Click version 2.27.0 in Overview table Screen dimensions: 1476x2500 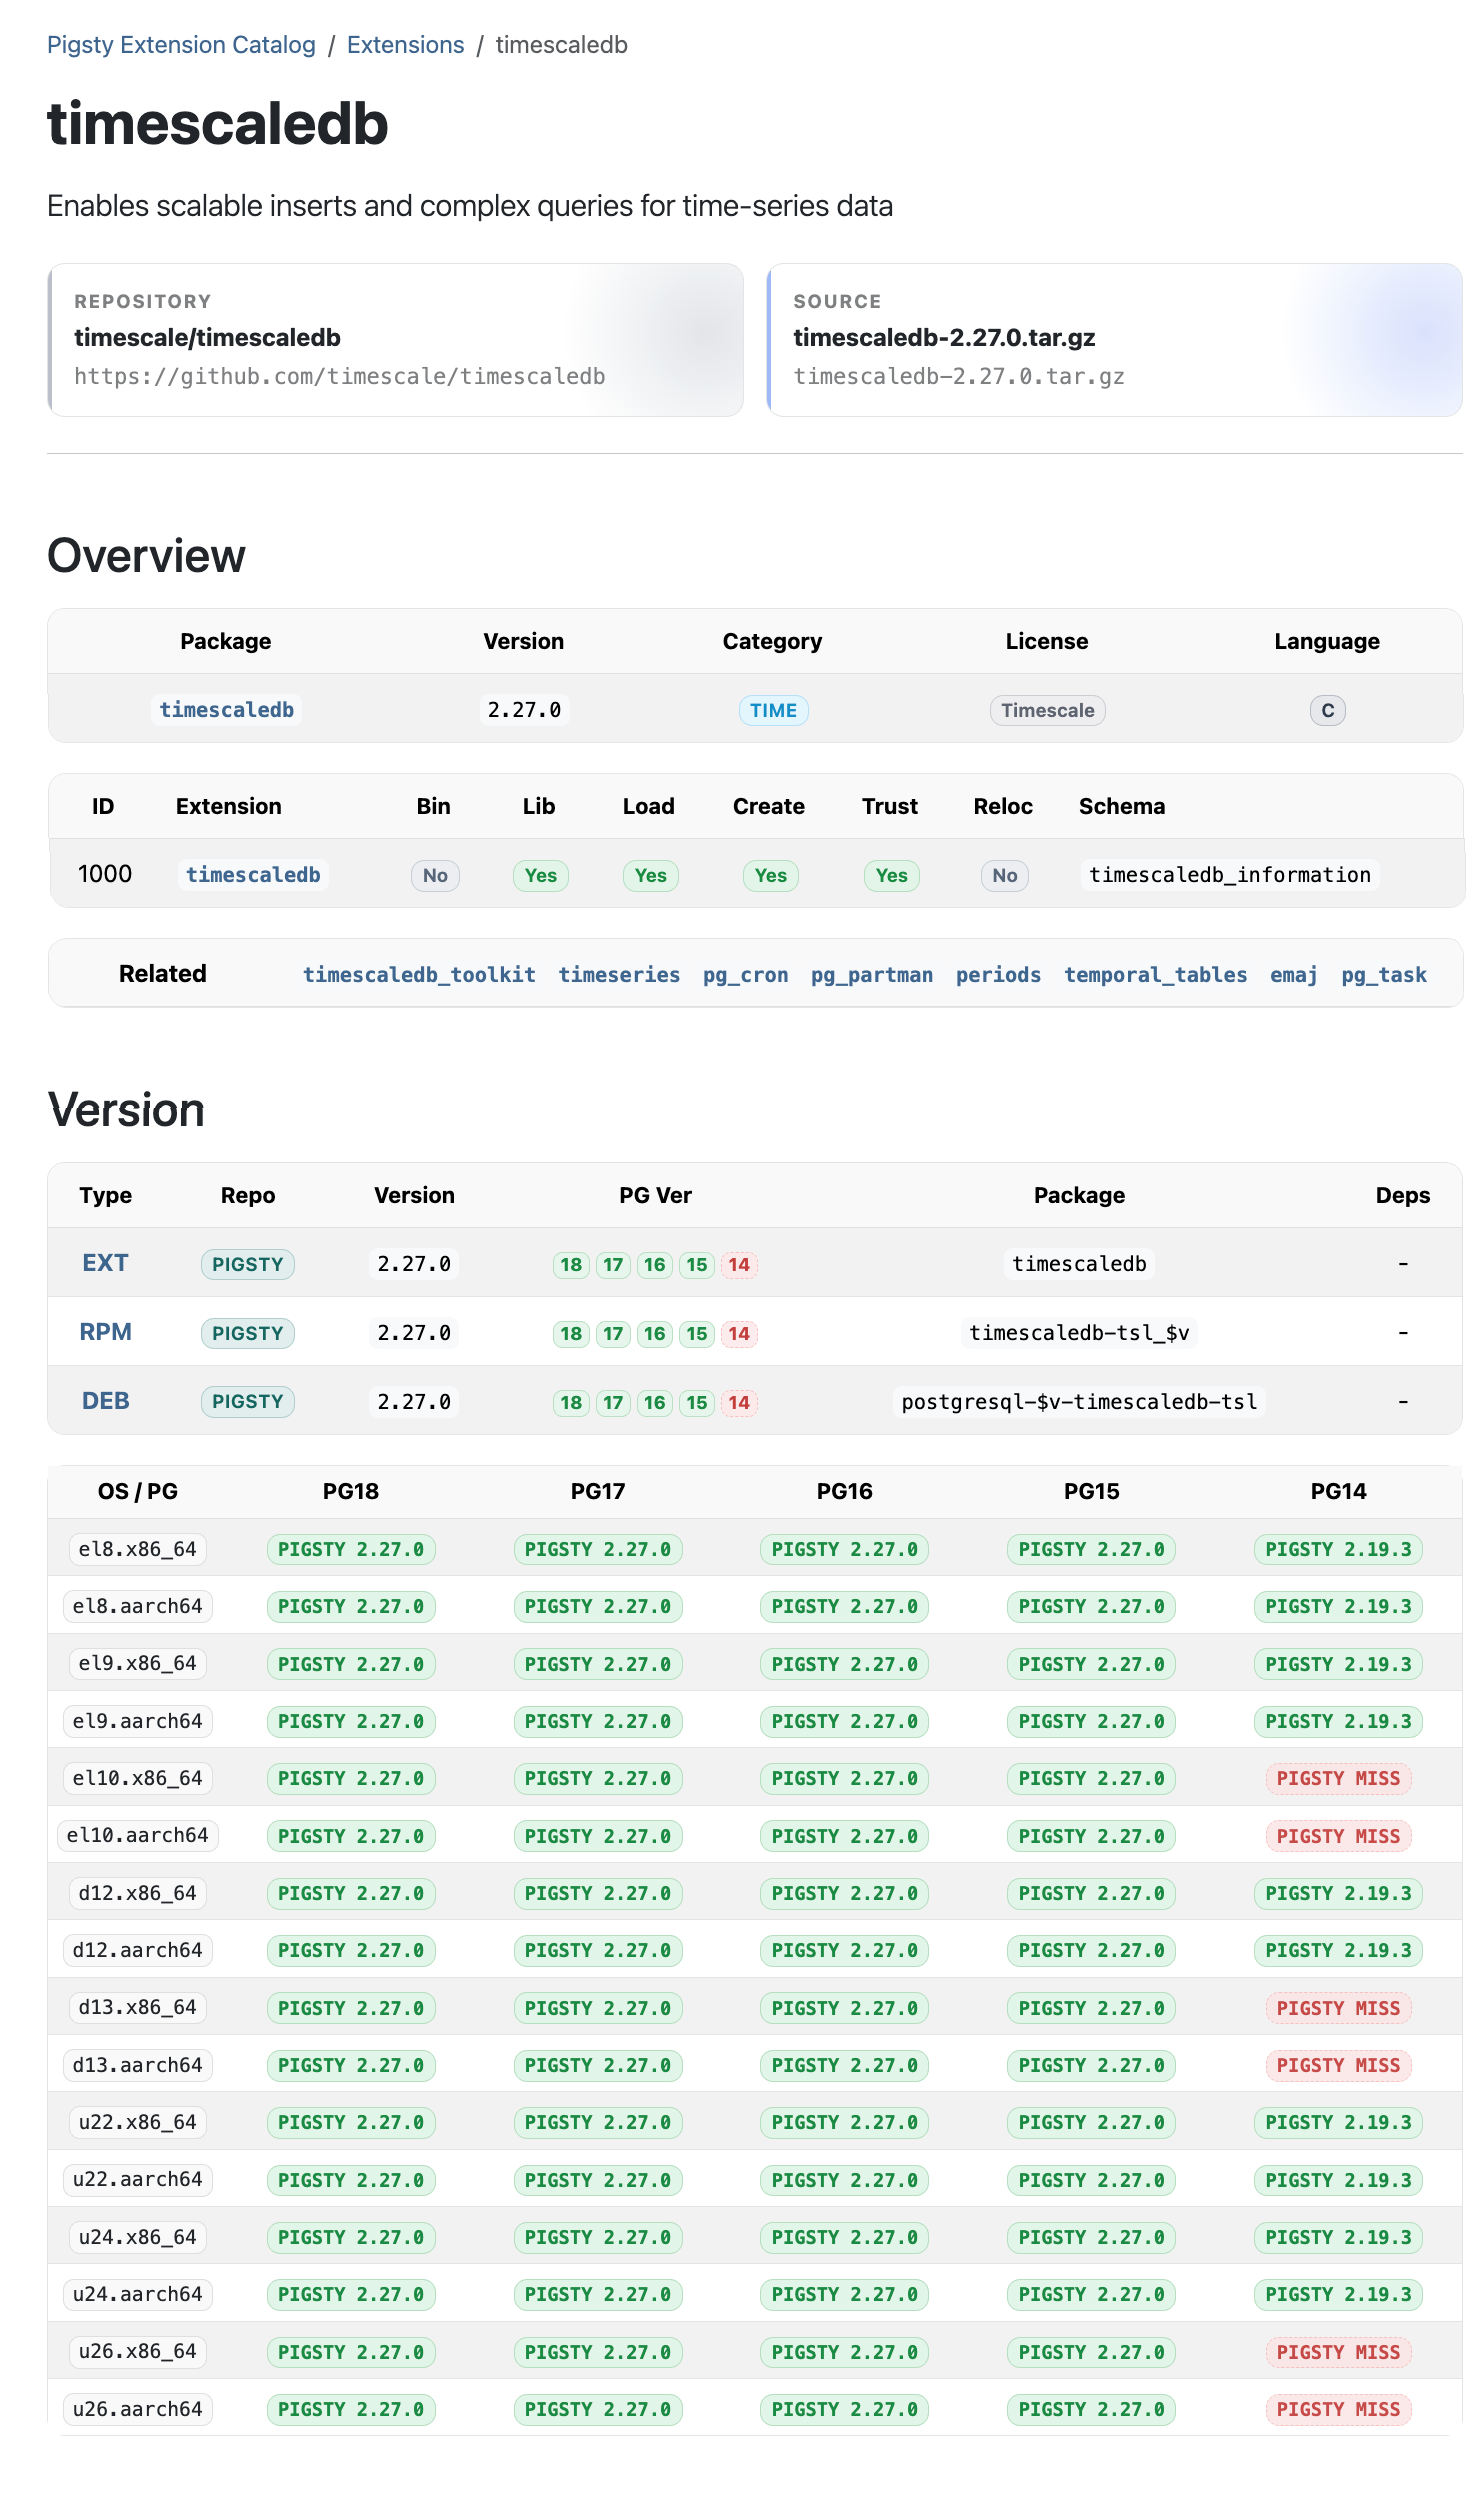(x=524, y=710)
